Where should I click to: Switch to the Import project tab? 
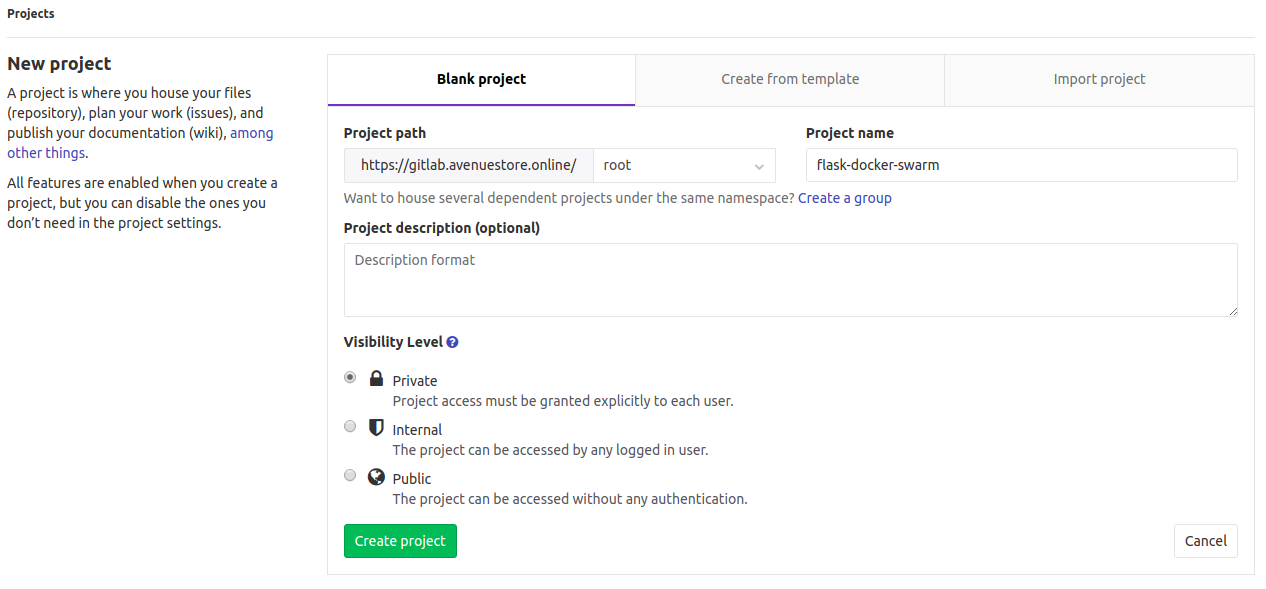[x=1099, y=79]
